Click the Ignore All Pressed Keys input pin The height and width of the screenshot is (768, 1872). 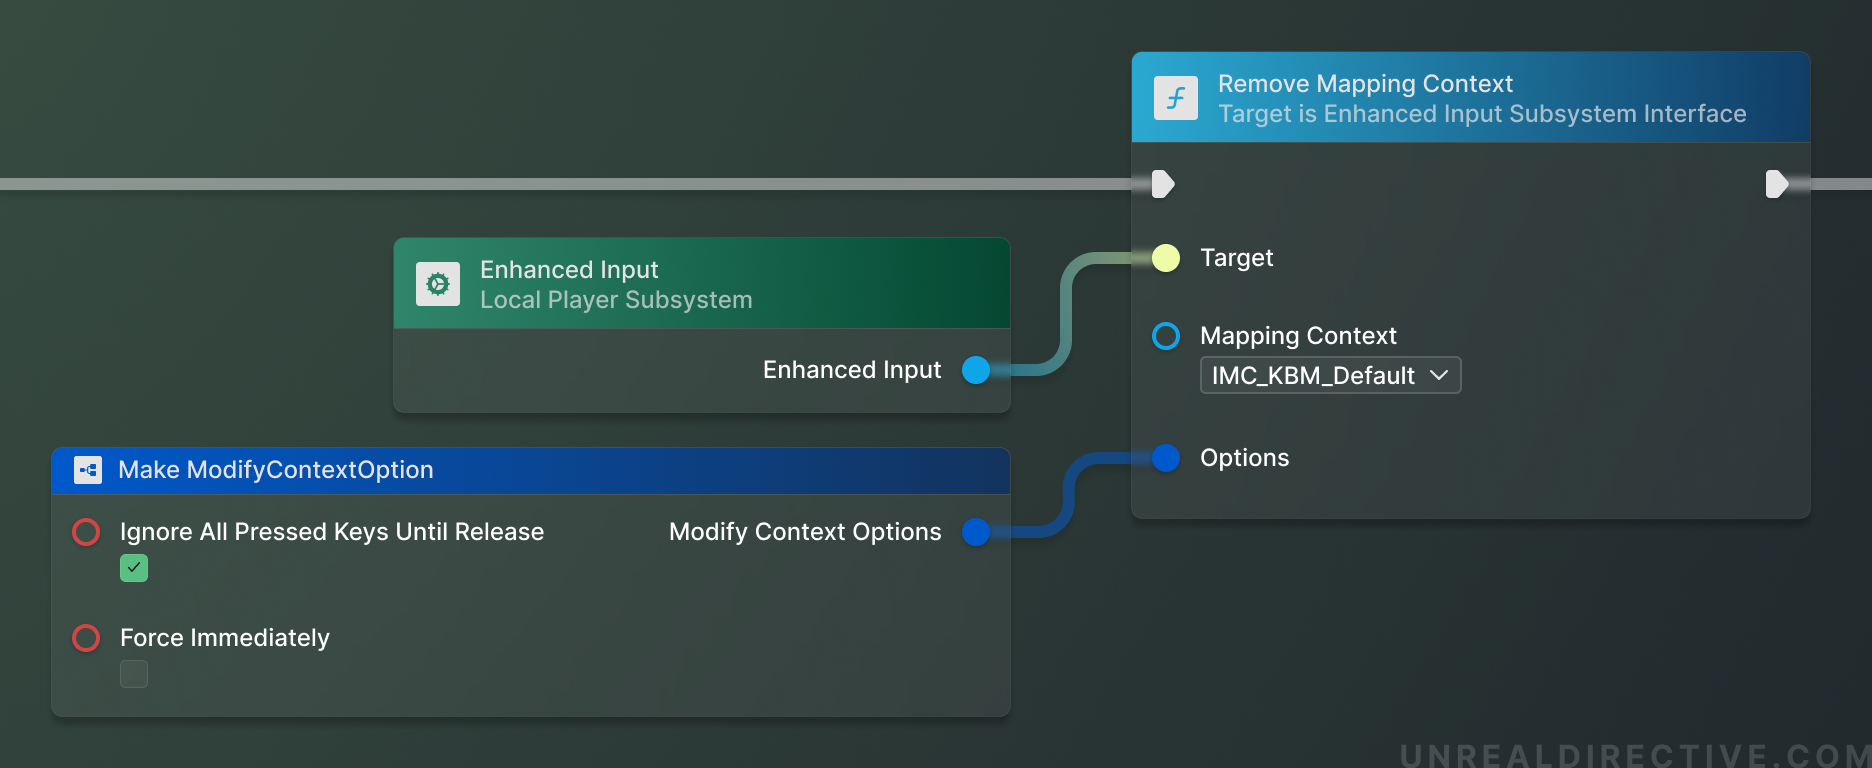[x=86, y=532]
